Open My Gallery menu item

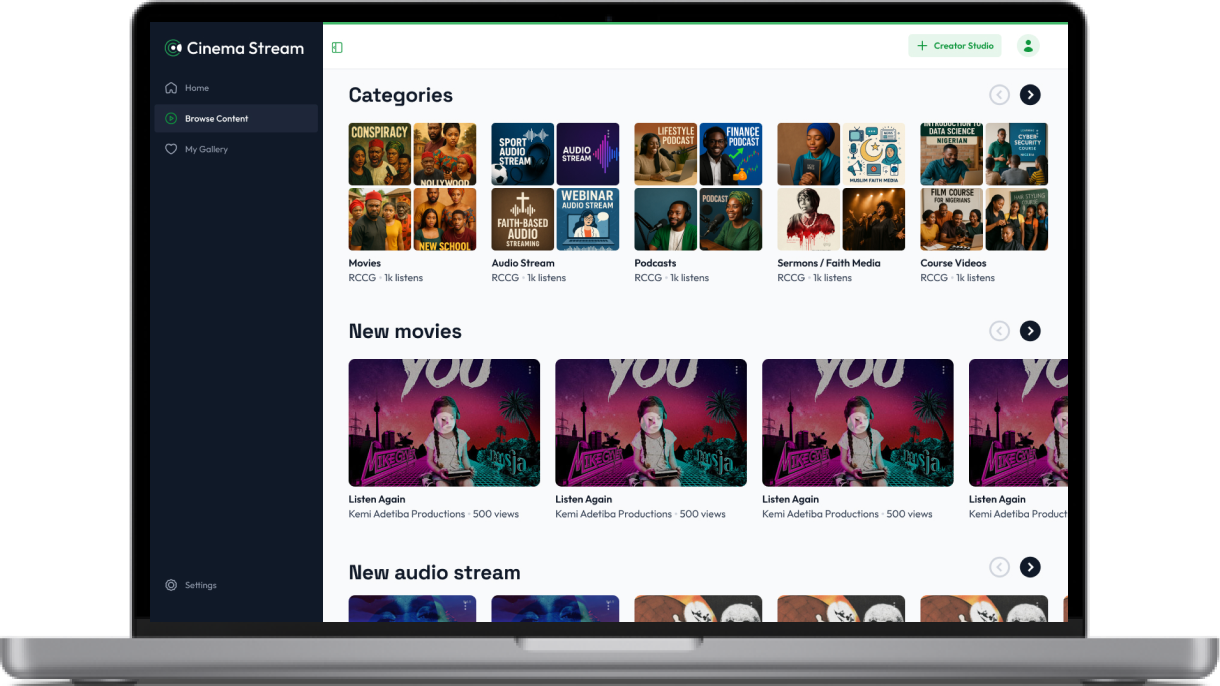point(206,149)
